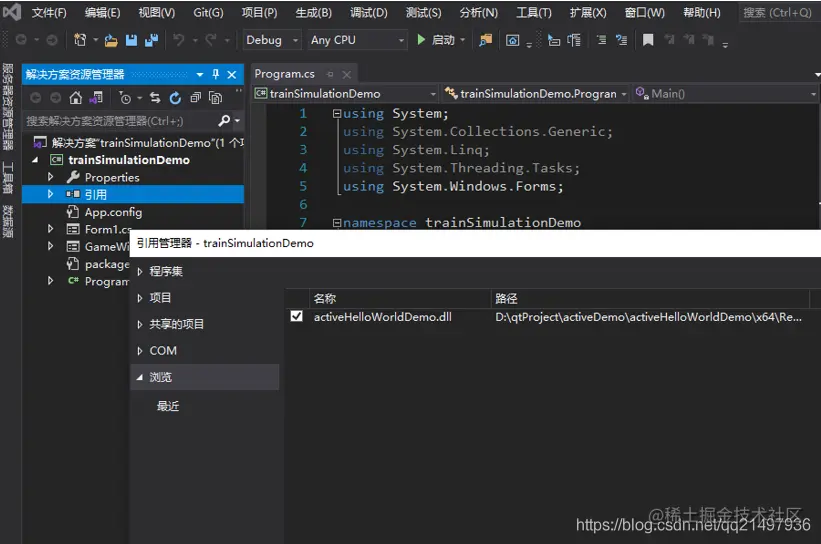Open the 编辑(E) menu
Viewport: 821px width, 544px height.
click(102, 12)
